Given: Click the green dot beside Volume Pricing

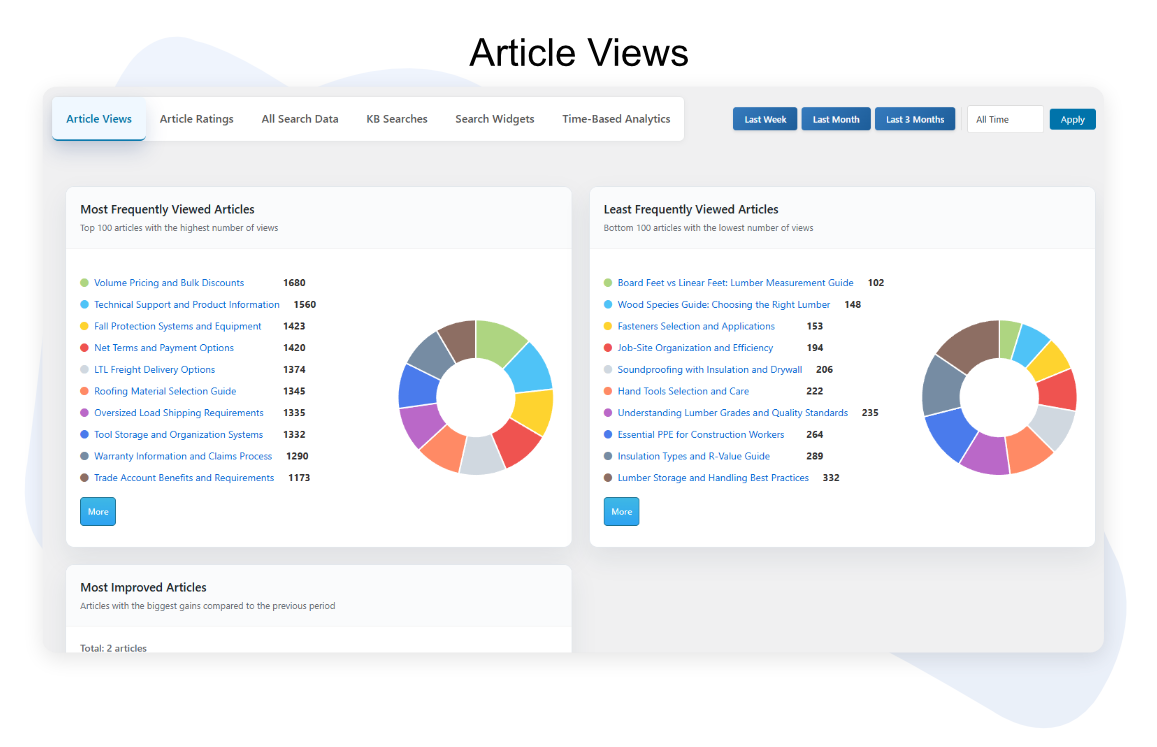Looking at the screenshot, I should pos(85,283).
